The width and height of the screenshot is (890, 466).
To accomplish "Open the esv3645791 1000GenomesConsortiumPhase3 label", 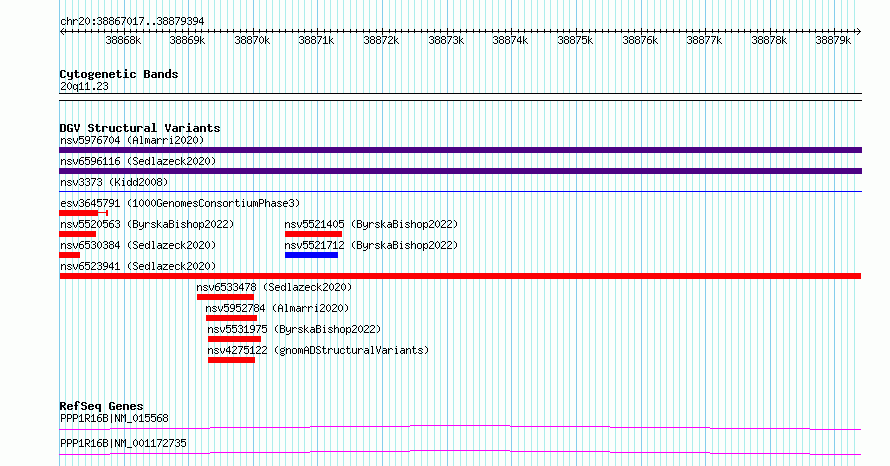I will click(x=180, y=203).
